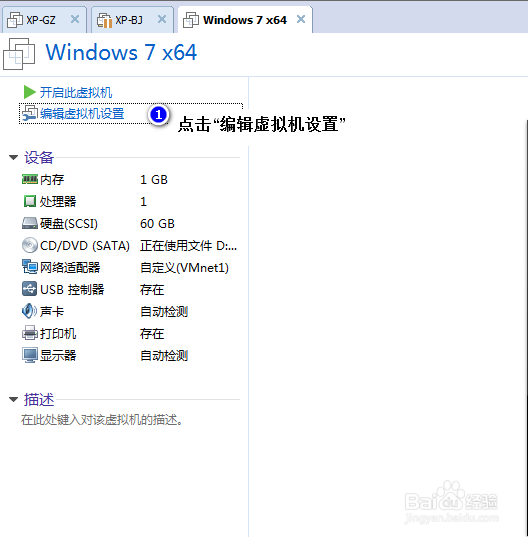This screenshot has height=537, width=528.
Task: Click the 自定义(VMnet1) network value
Action: [185, 267]
